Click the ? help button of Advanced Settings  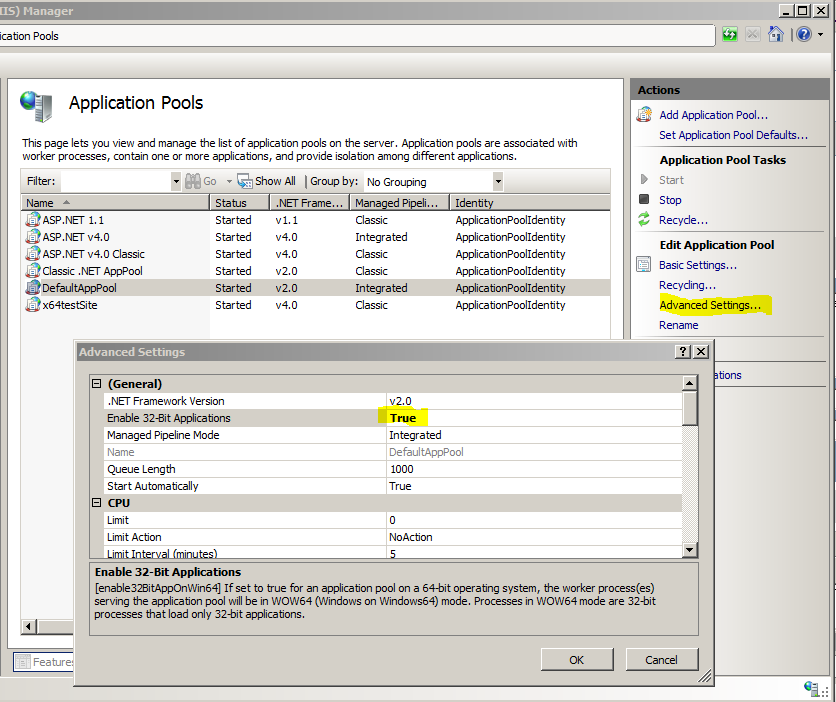[x=682, y=351]
